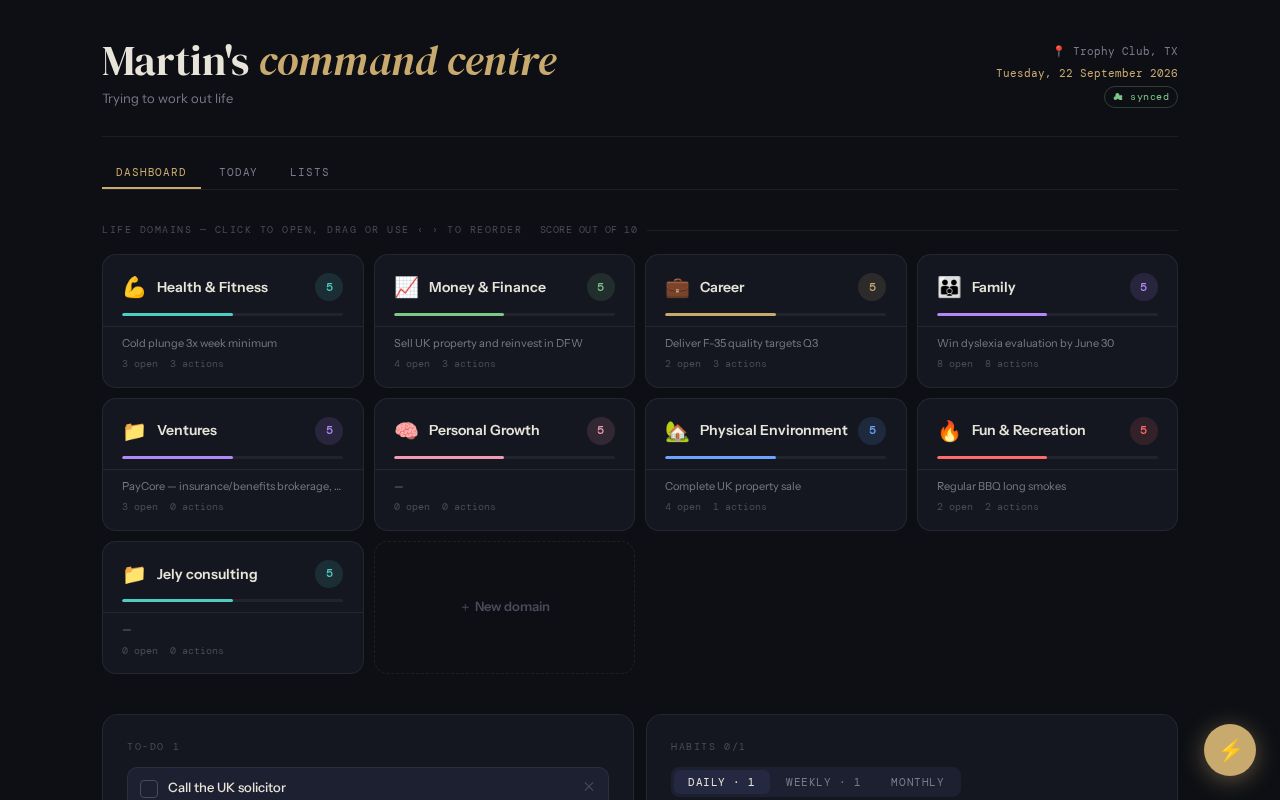The image size is (1280, 800).
Task: Open the Lists tab
Action: pyautogui.click(x=310, y=172)
